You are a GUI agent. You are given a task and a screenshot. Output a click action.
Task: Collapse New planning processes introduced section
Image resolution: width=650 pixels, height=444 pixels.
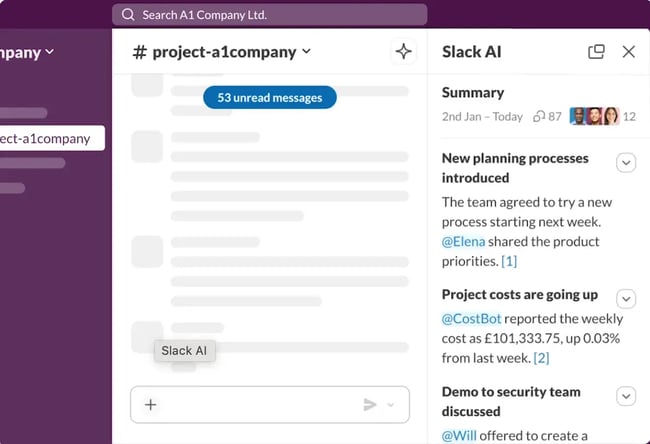[626, 163]
